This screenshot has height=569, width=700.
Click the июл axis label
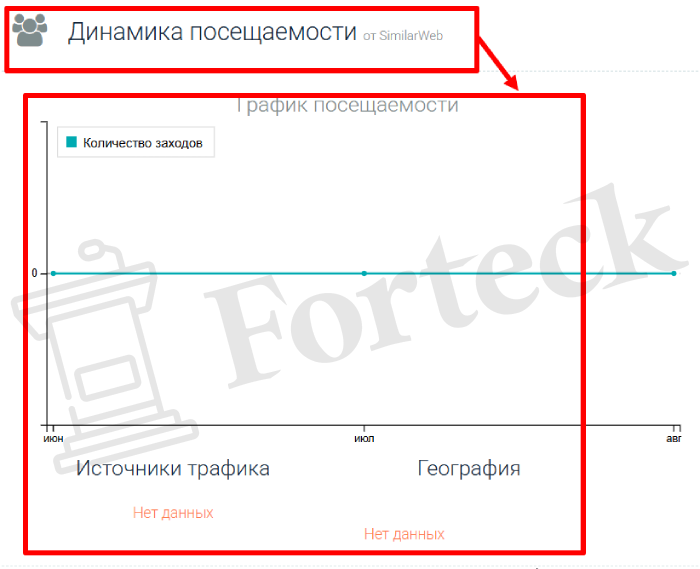click(364, 437)
